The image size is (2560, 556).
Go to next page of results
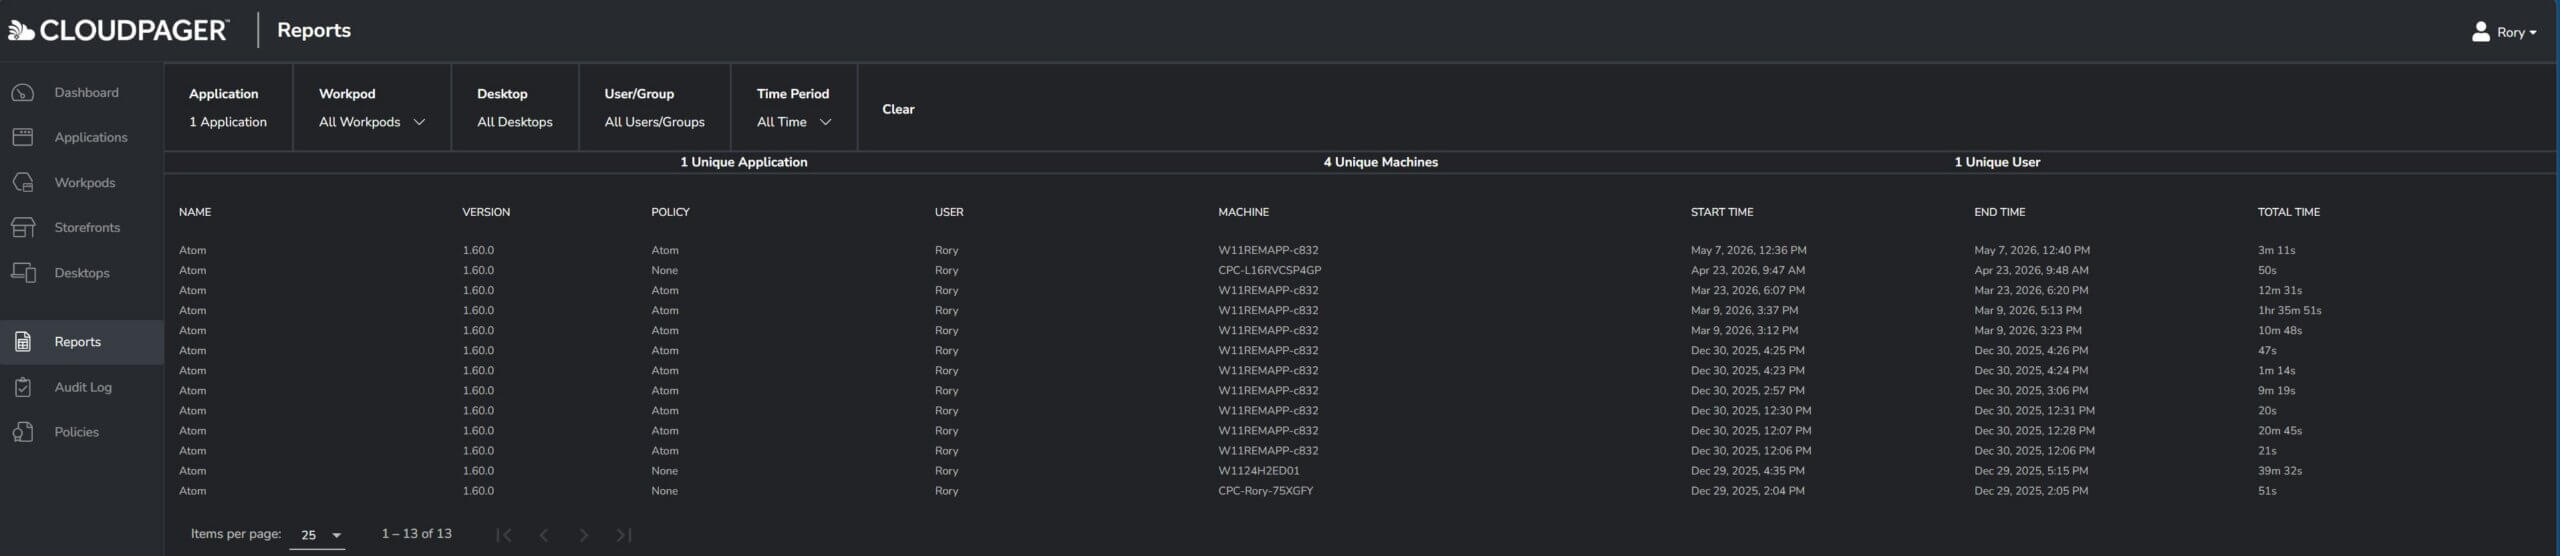[584, 535]
